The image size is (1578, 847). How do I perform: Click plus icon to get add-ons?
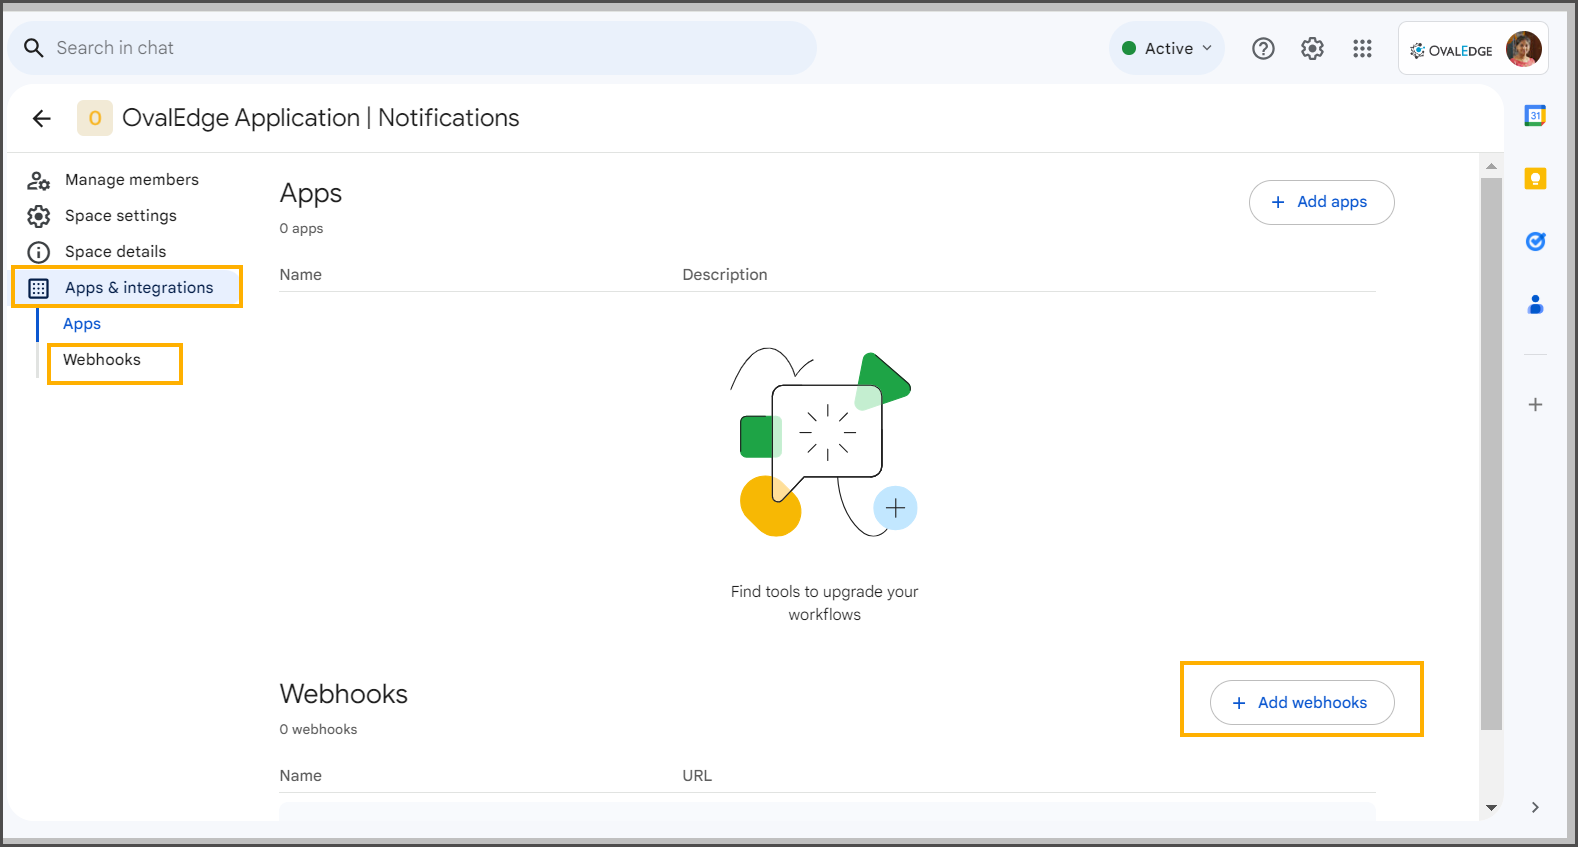tap(1535, 405)
